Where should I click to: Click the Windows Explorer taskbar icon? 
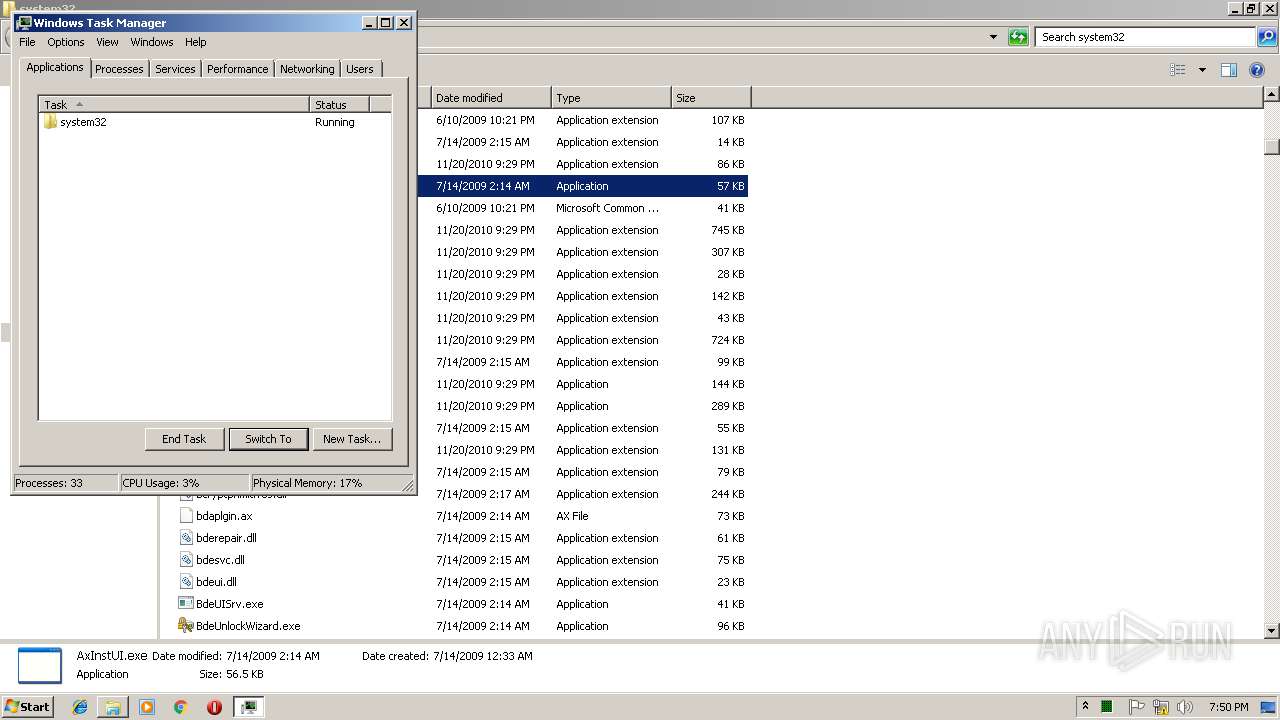pyautogui.click(x=113, y=707)
